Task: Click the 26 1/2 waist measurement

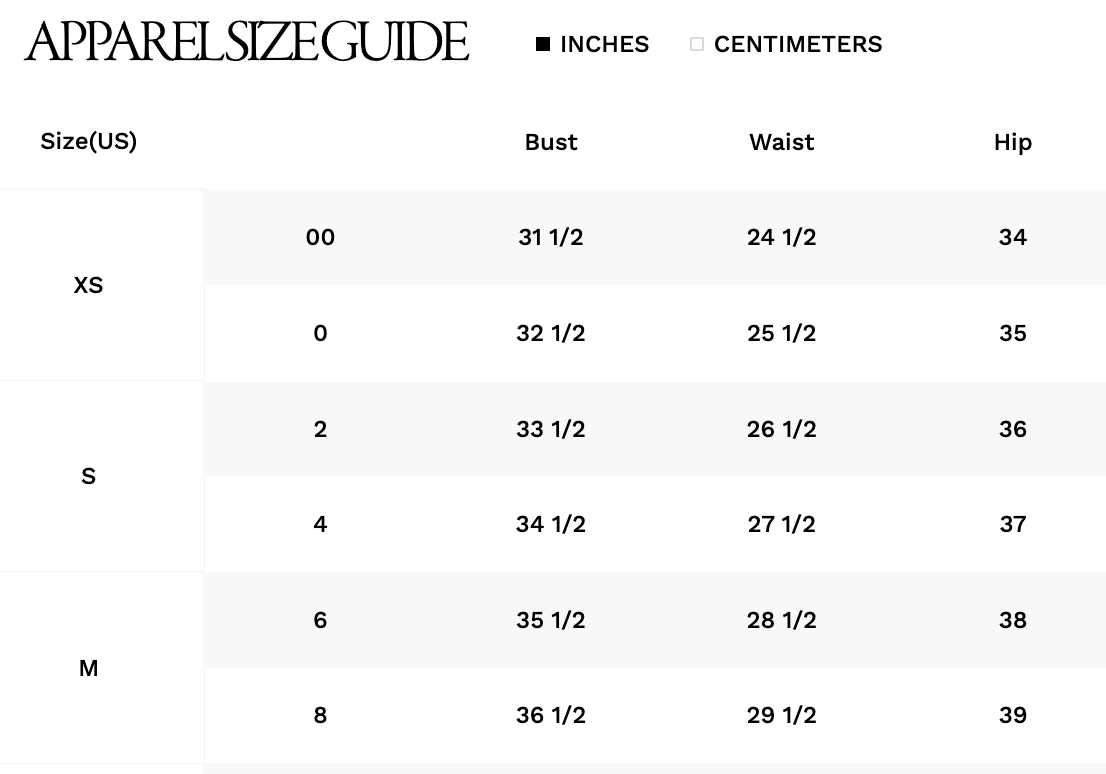Action: [x=782, y=429]
